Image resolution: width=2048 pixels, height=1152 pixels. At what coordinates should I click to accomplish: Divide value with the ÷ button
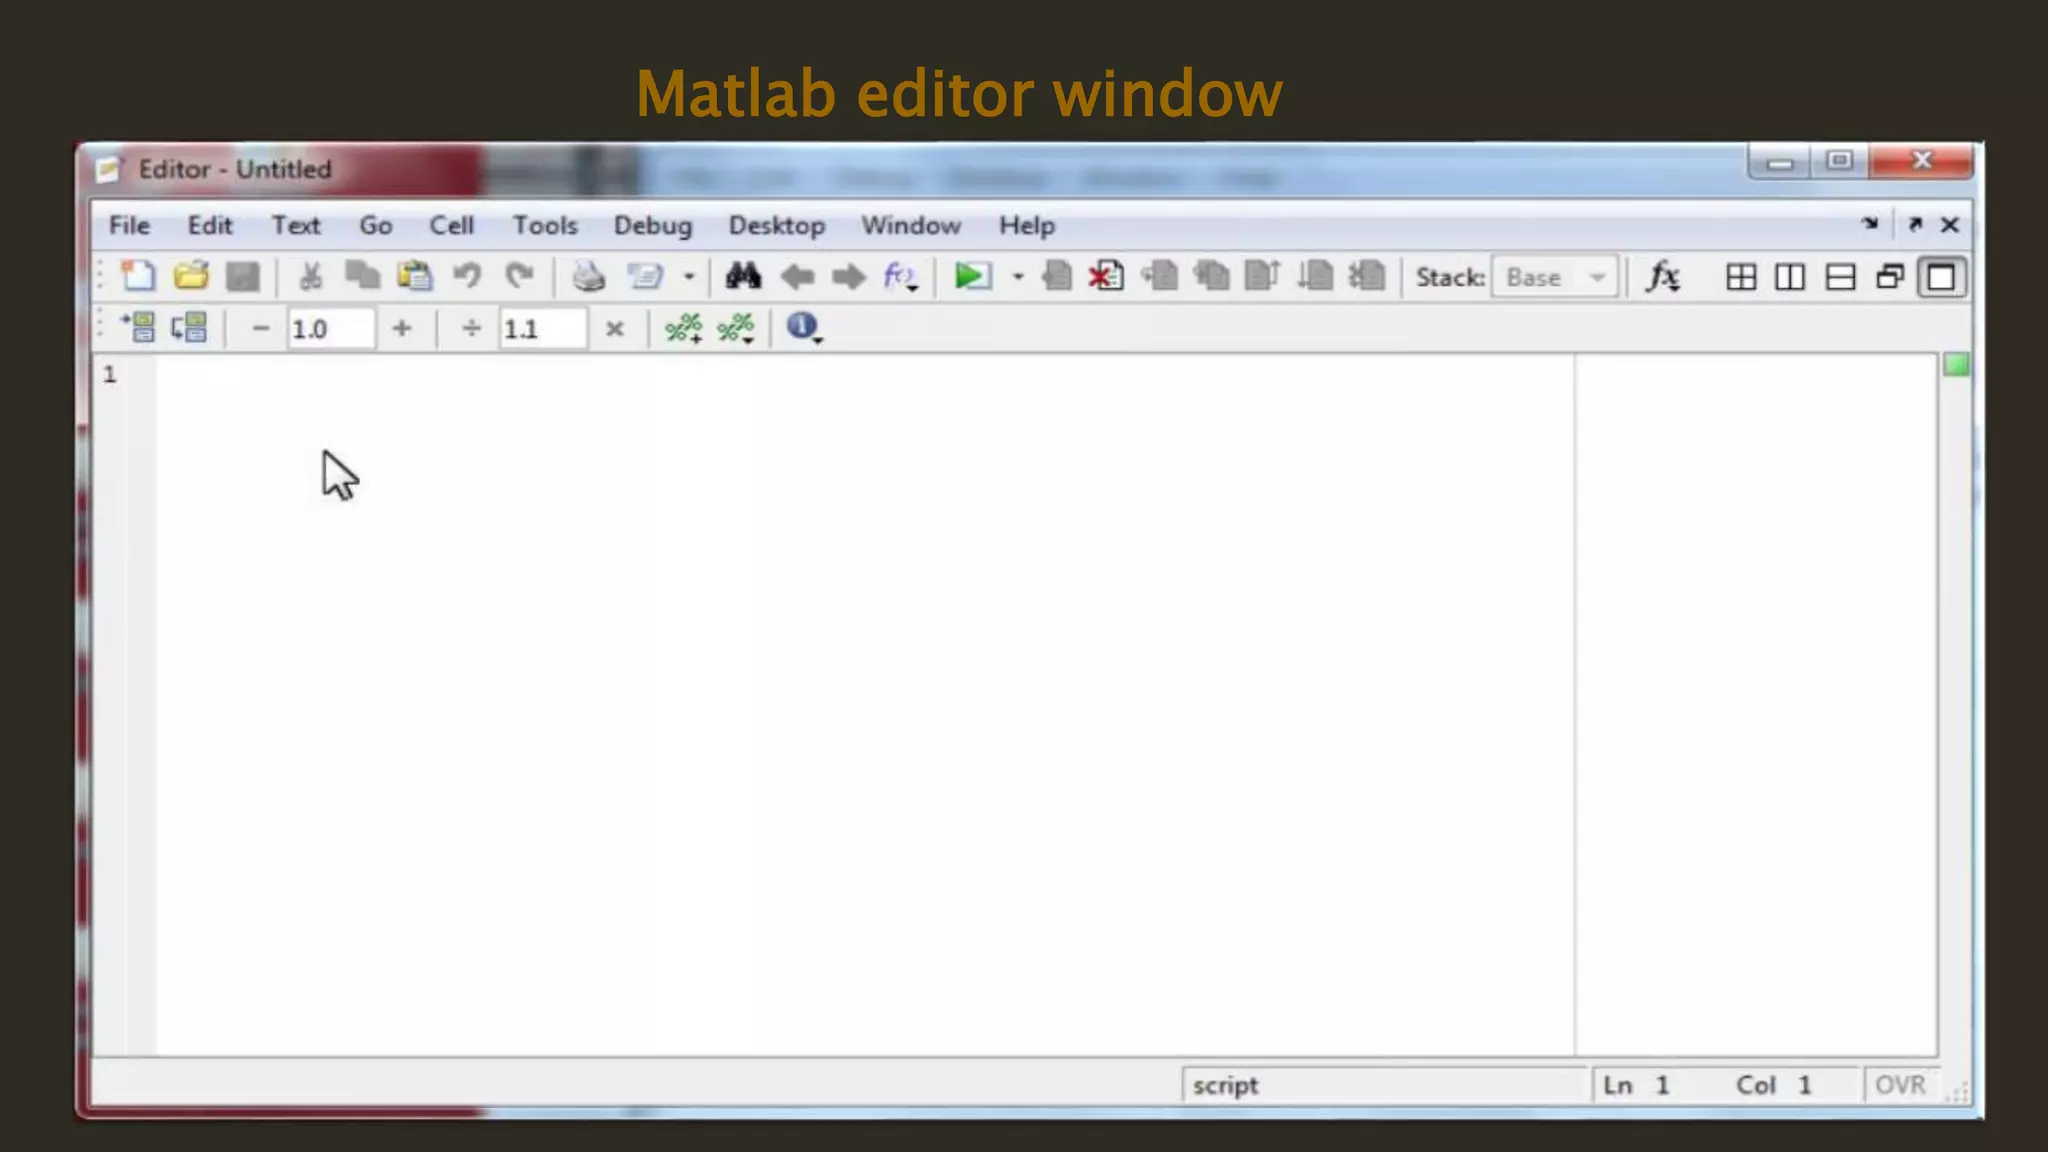click(471, 328)
